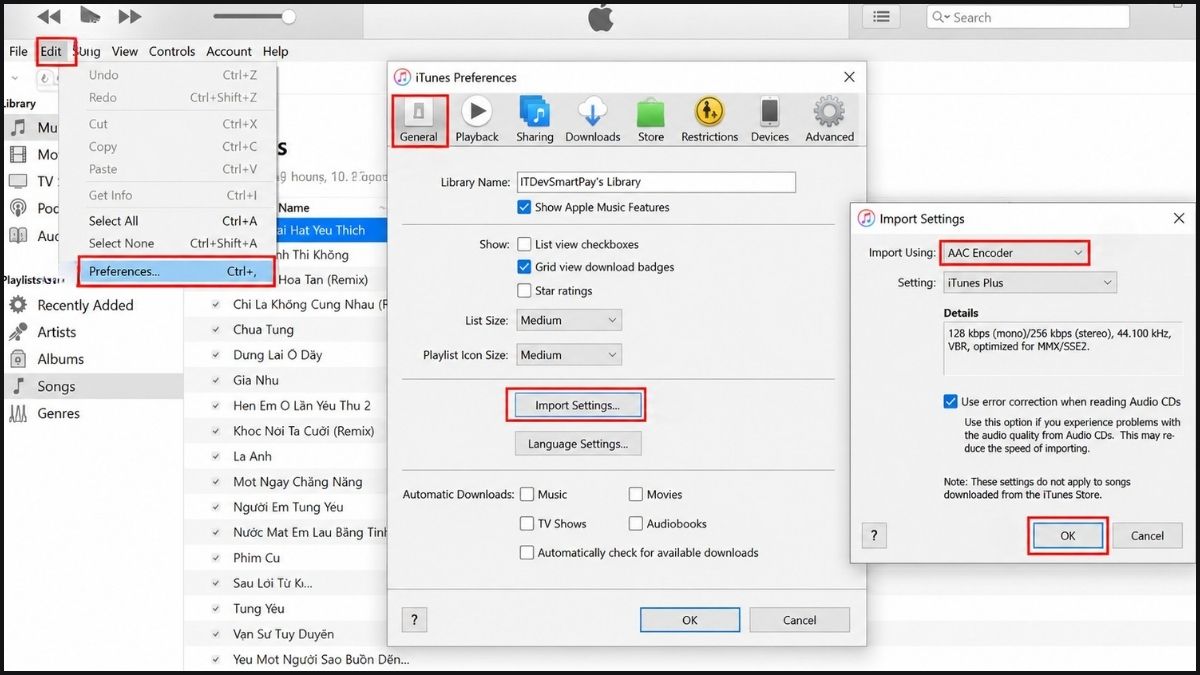Click the Artists microphone icon in sidebar

tap(18, 332)
